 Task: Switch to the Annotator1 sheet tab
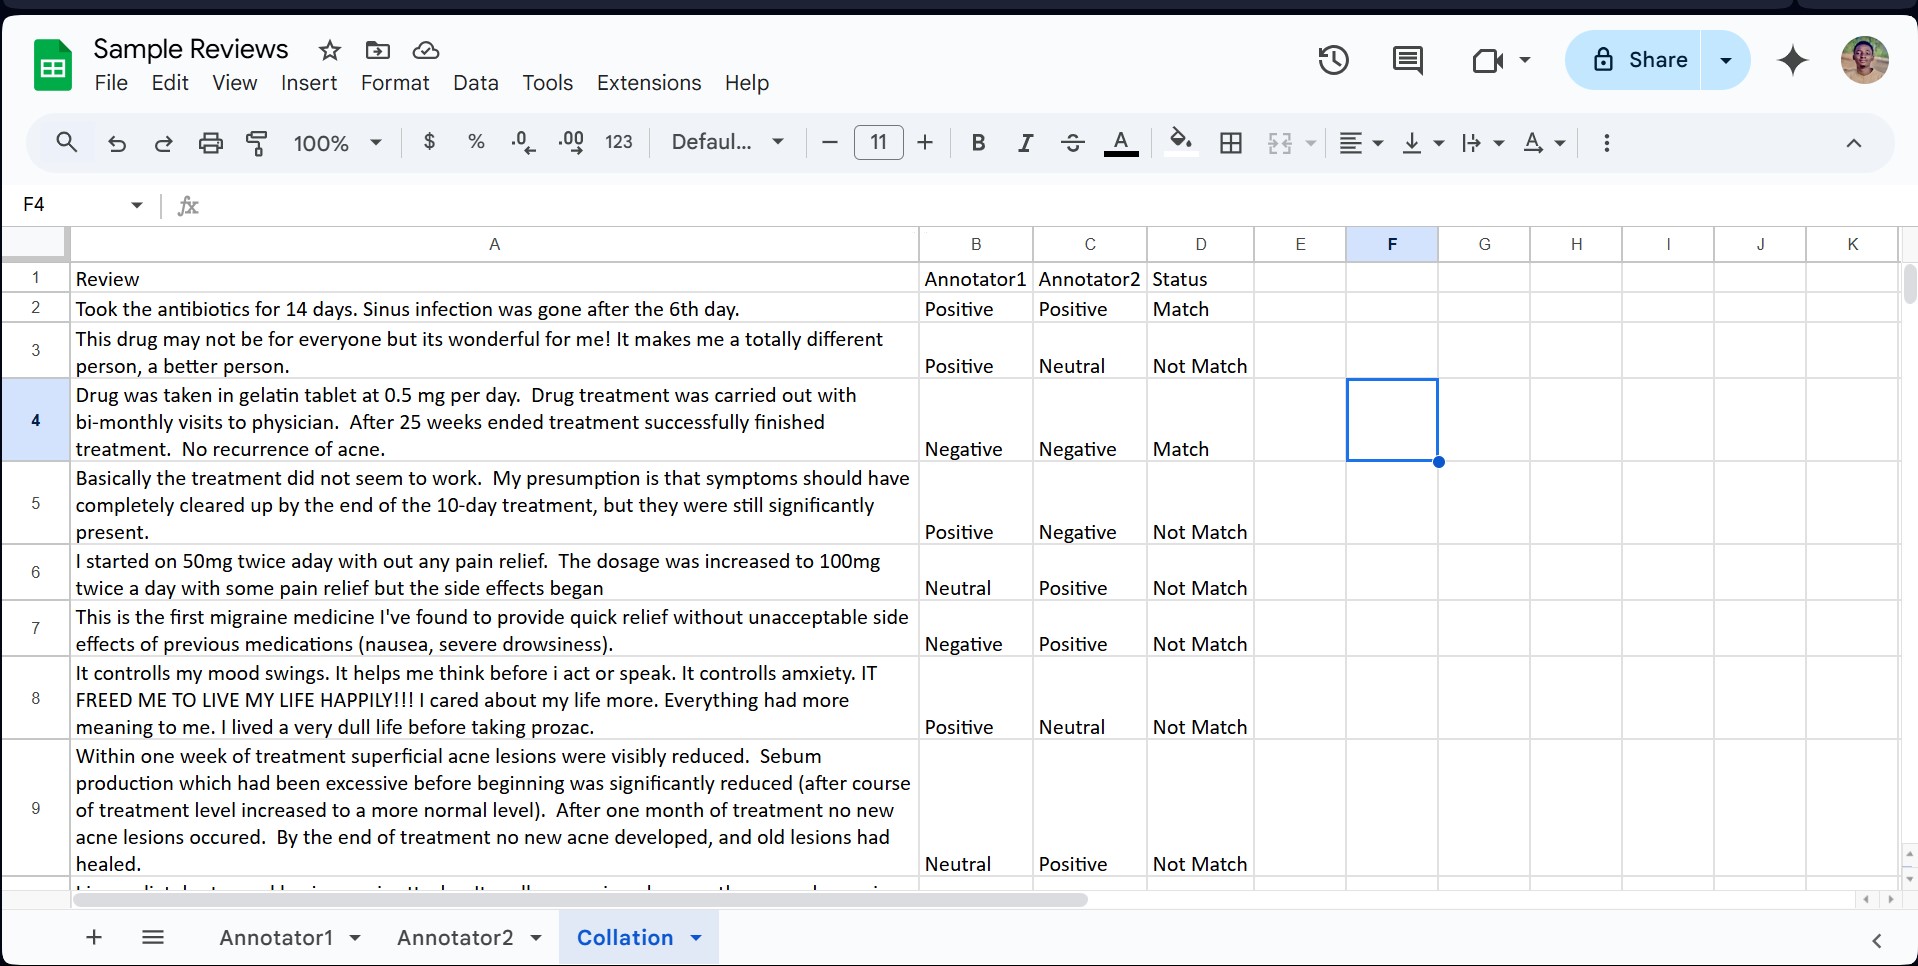coord(276,937)
